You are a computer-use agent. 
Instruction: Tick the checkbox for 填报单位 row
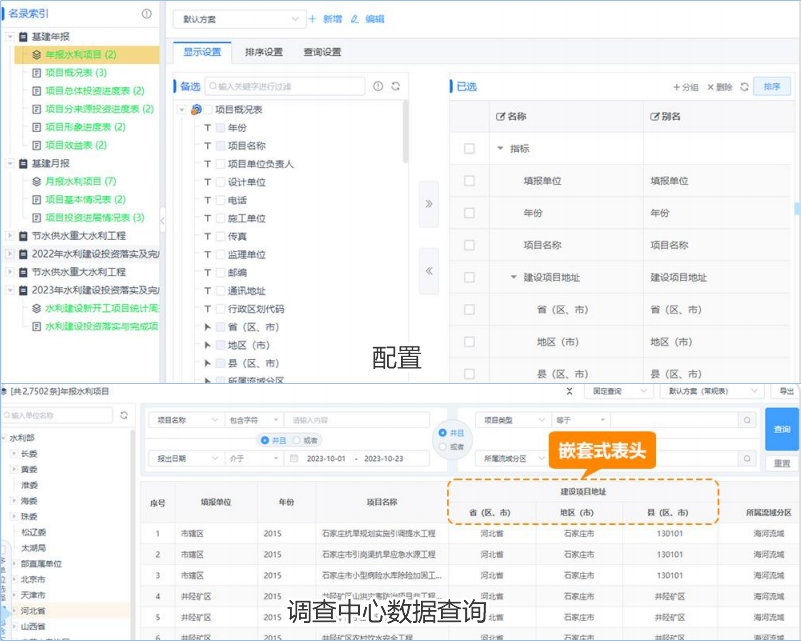pos(469,181)
